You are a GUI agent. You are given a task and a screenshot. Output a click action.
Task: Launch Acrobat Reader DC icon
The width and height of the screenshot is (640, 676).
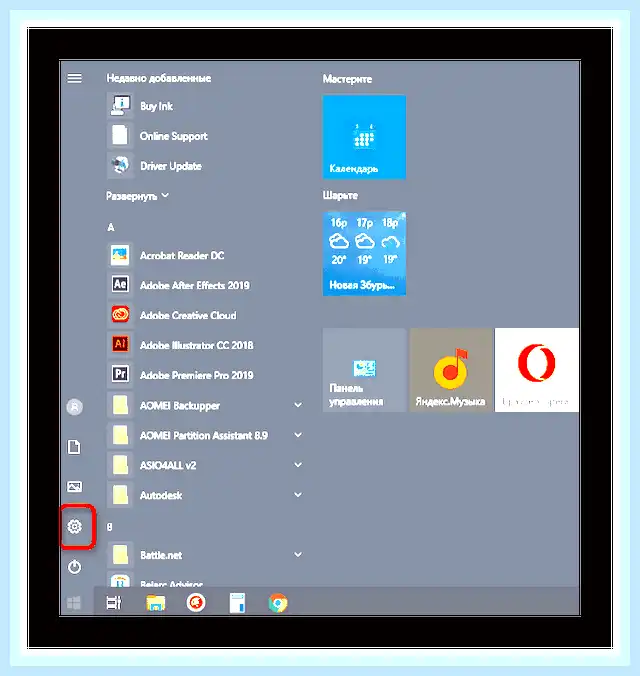point(120,255)
